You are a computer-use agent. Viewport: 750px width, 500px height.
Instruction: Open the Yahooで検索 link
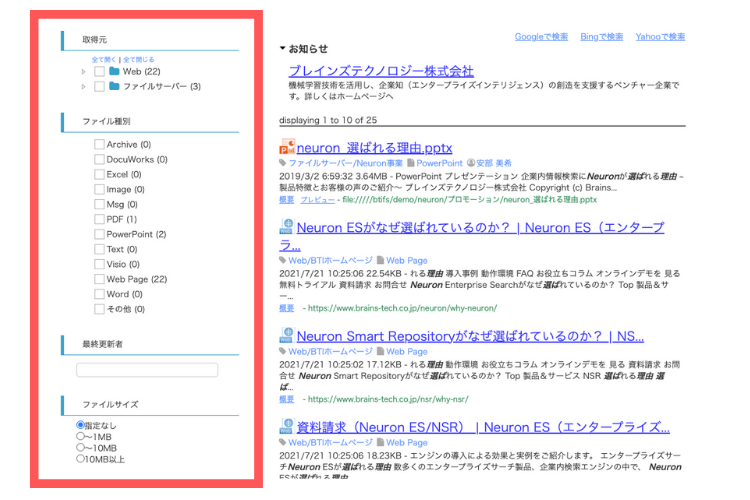(x=660, y=37)
